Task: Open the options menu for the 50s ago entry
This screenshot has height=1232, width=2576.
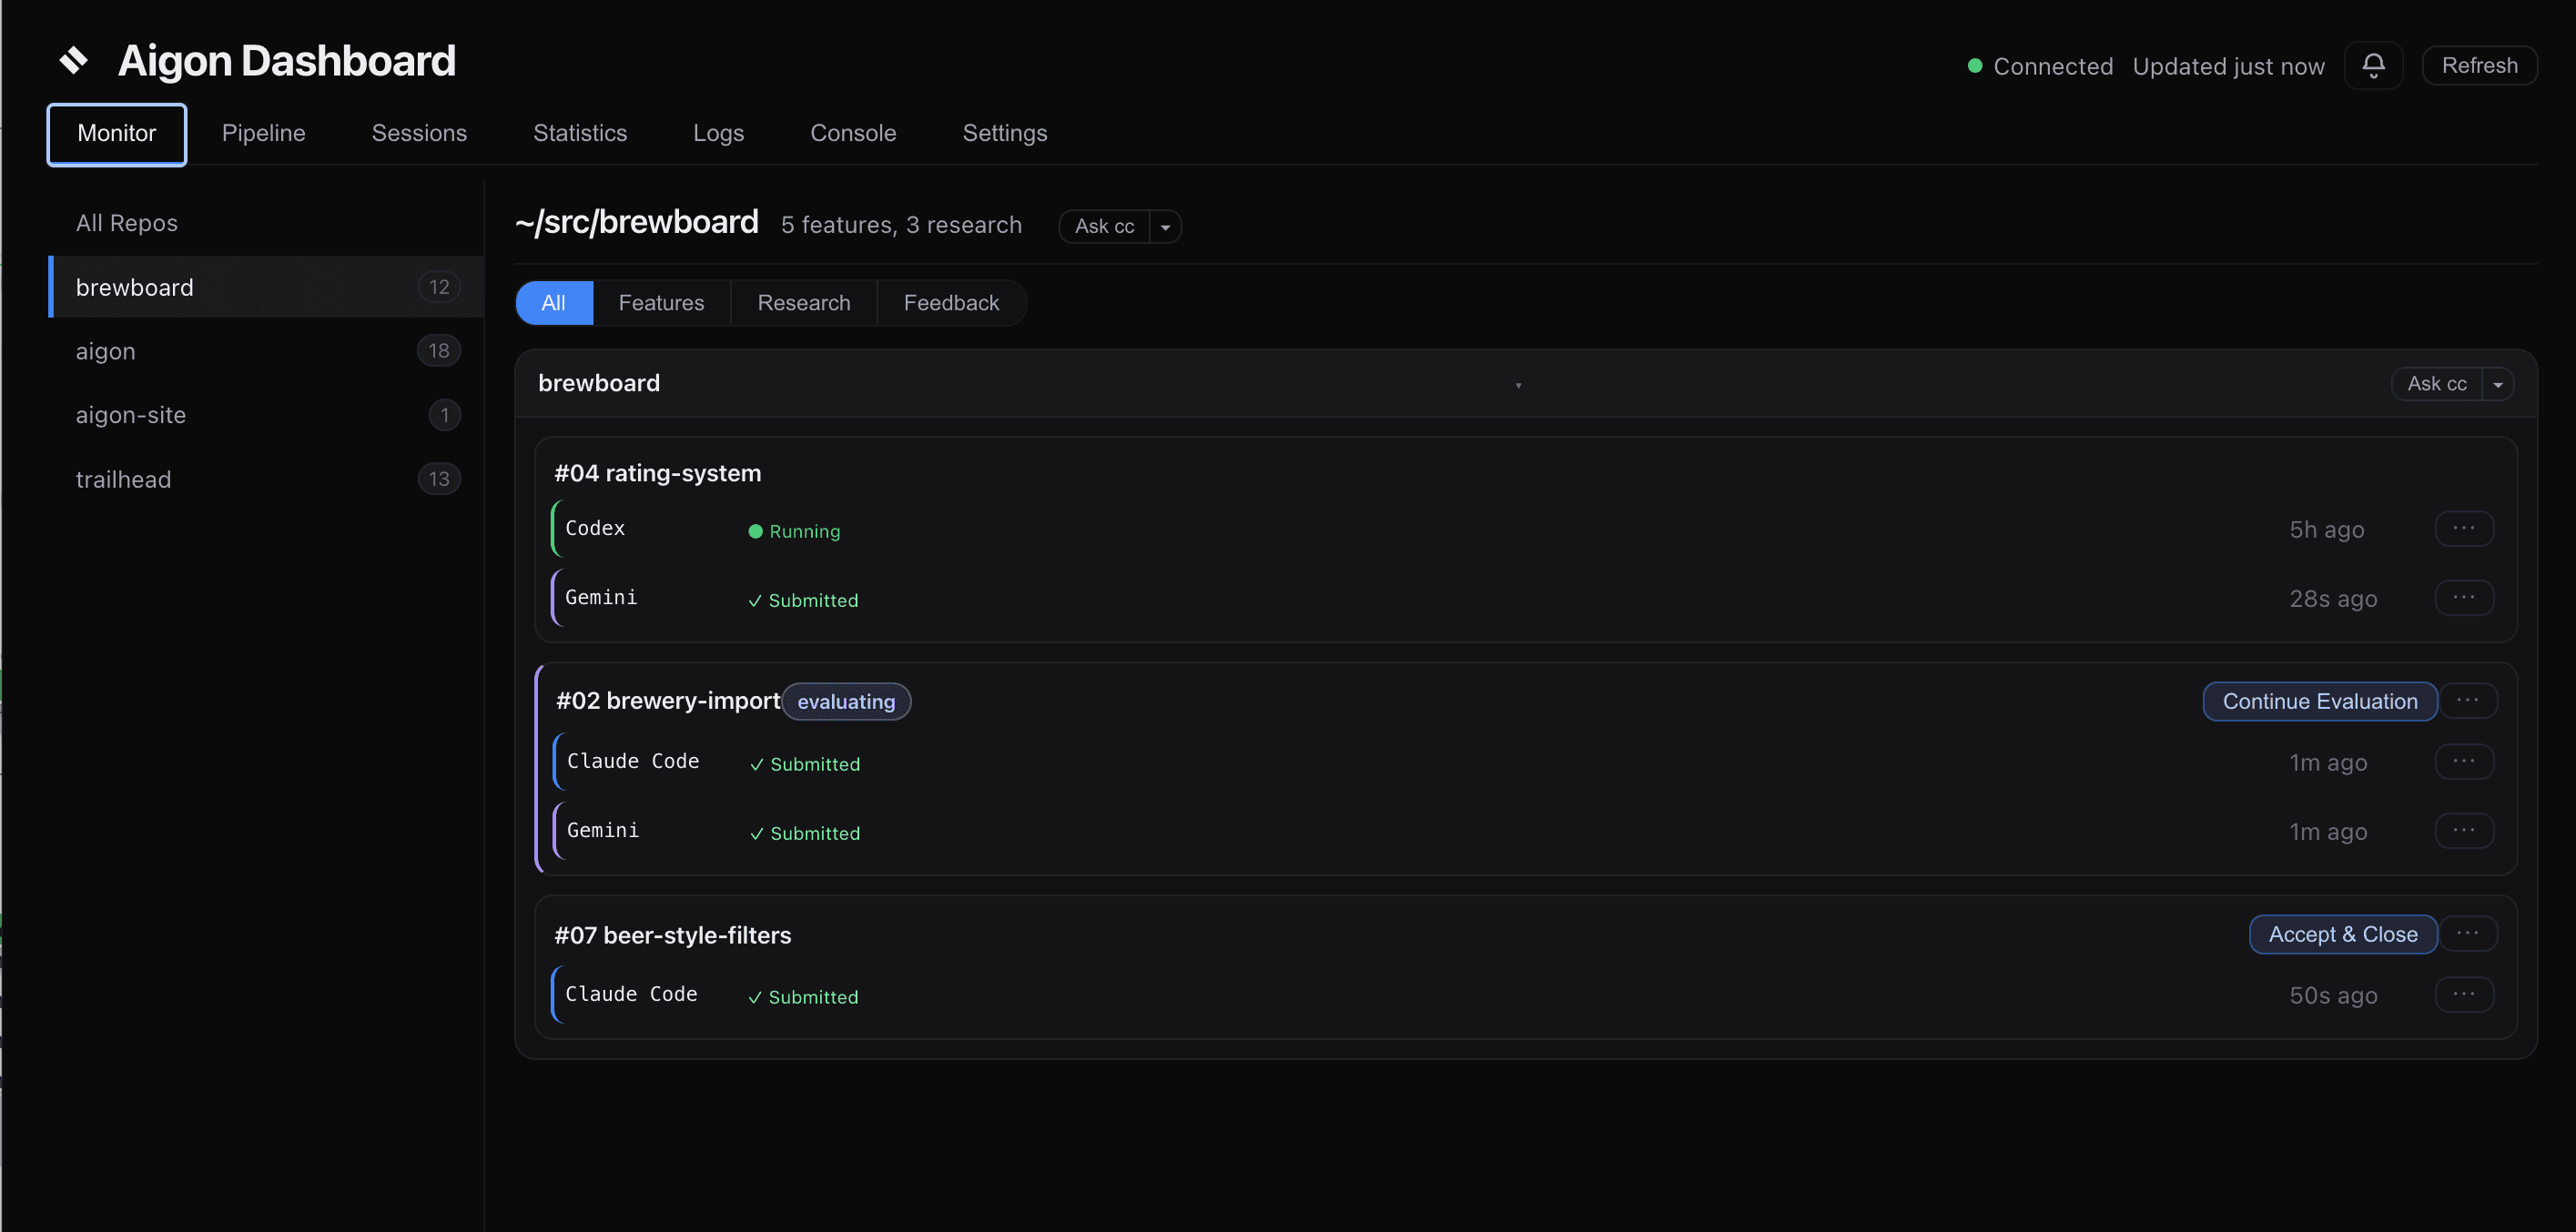Action: click(2465, 994)
